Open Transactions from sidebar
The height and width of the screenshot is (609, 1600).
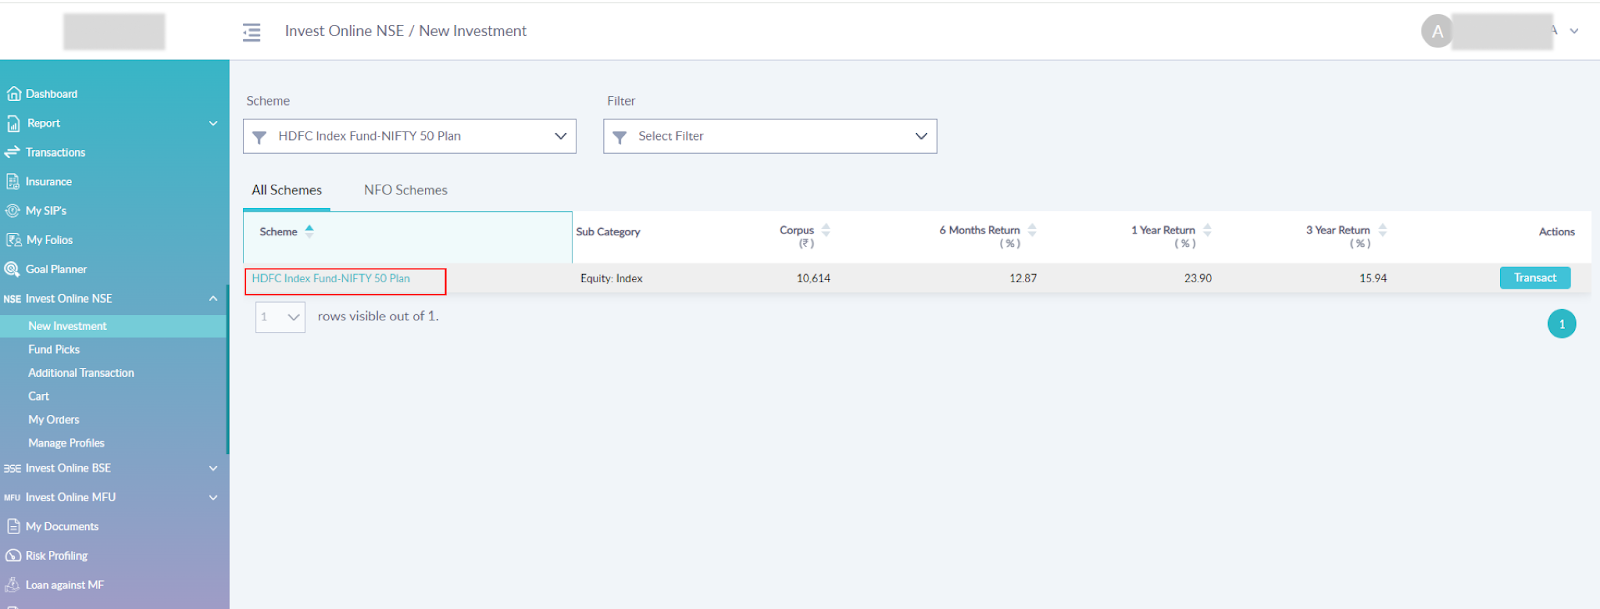click(56, 153)
